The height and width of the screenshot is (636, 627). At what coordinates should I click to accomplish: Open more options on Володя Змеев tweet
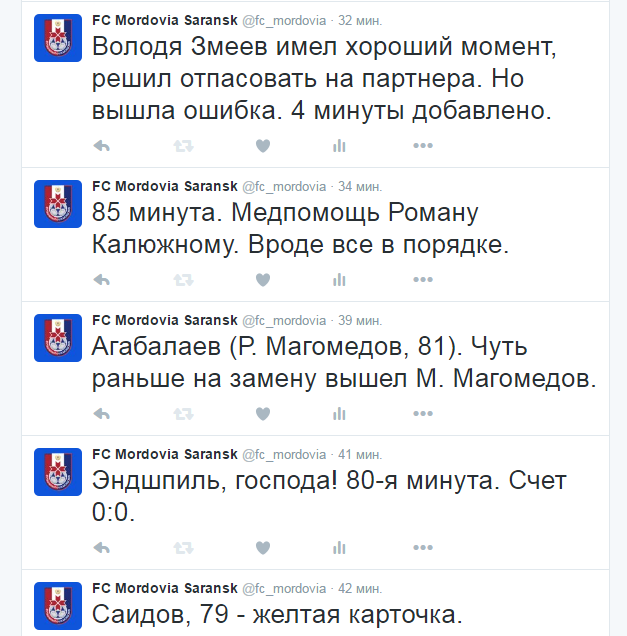point(423,145)
